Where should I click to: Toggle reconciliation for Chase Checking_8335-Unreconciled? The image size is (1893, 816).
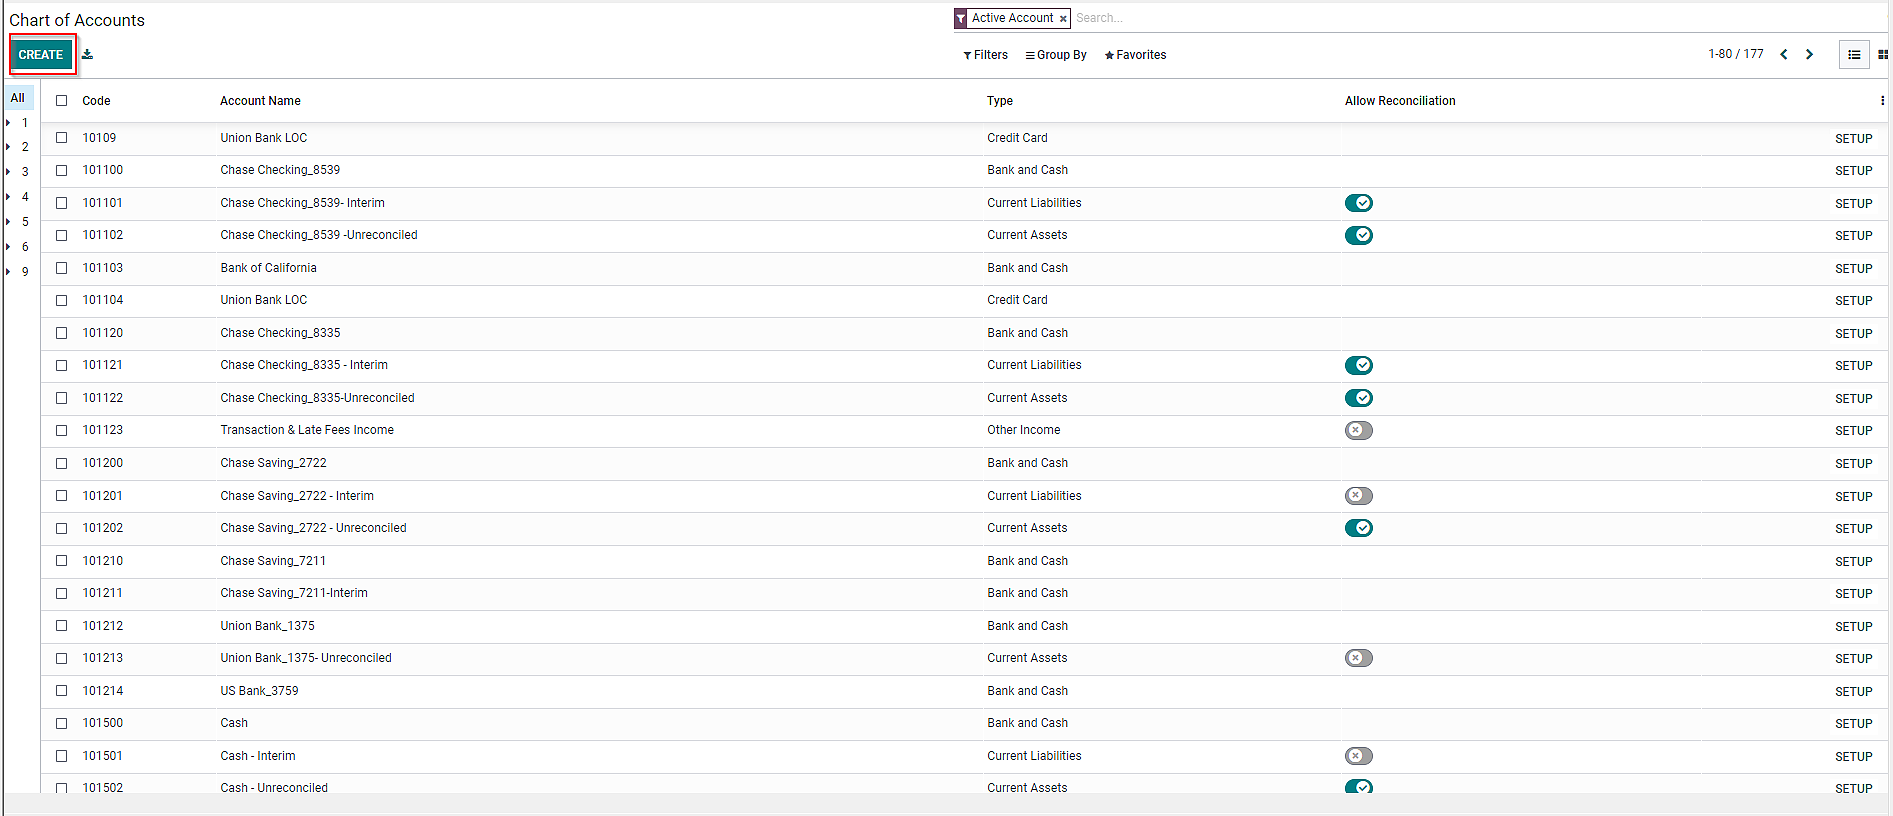pyautogui.click(x=1358, y=398)
